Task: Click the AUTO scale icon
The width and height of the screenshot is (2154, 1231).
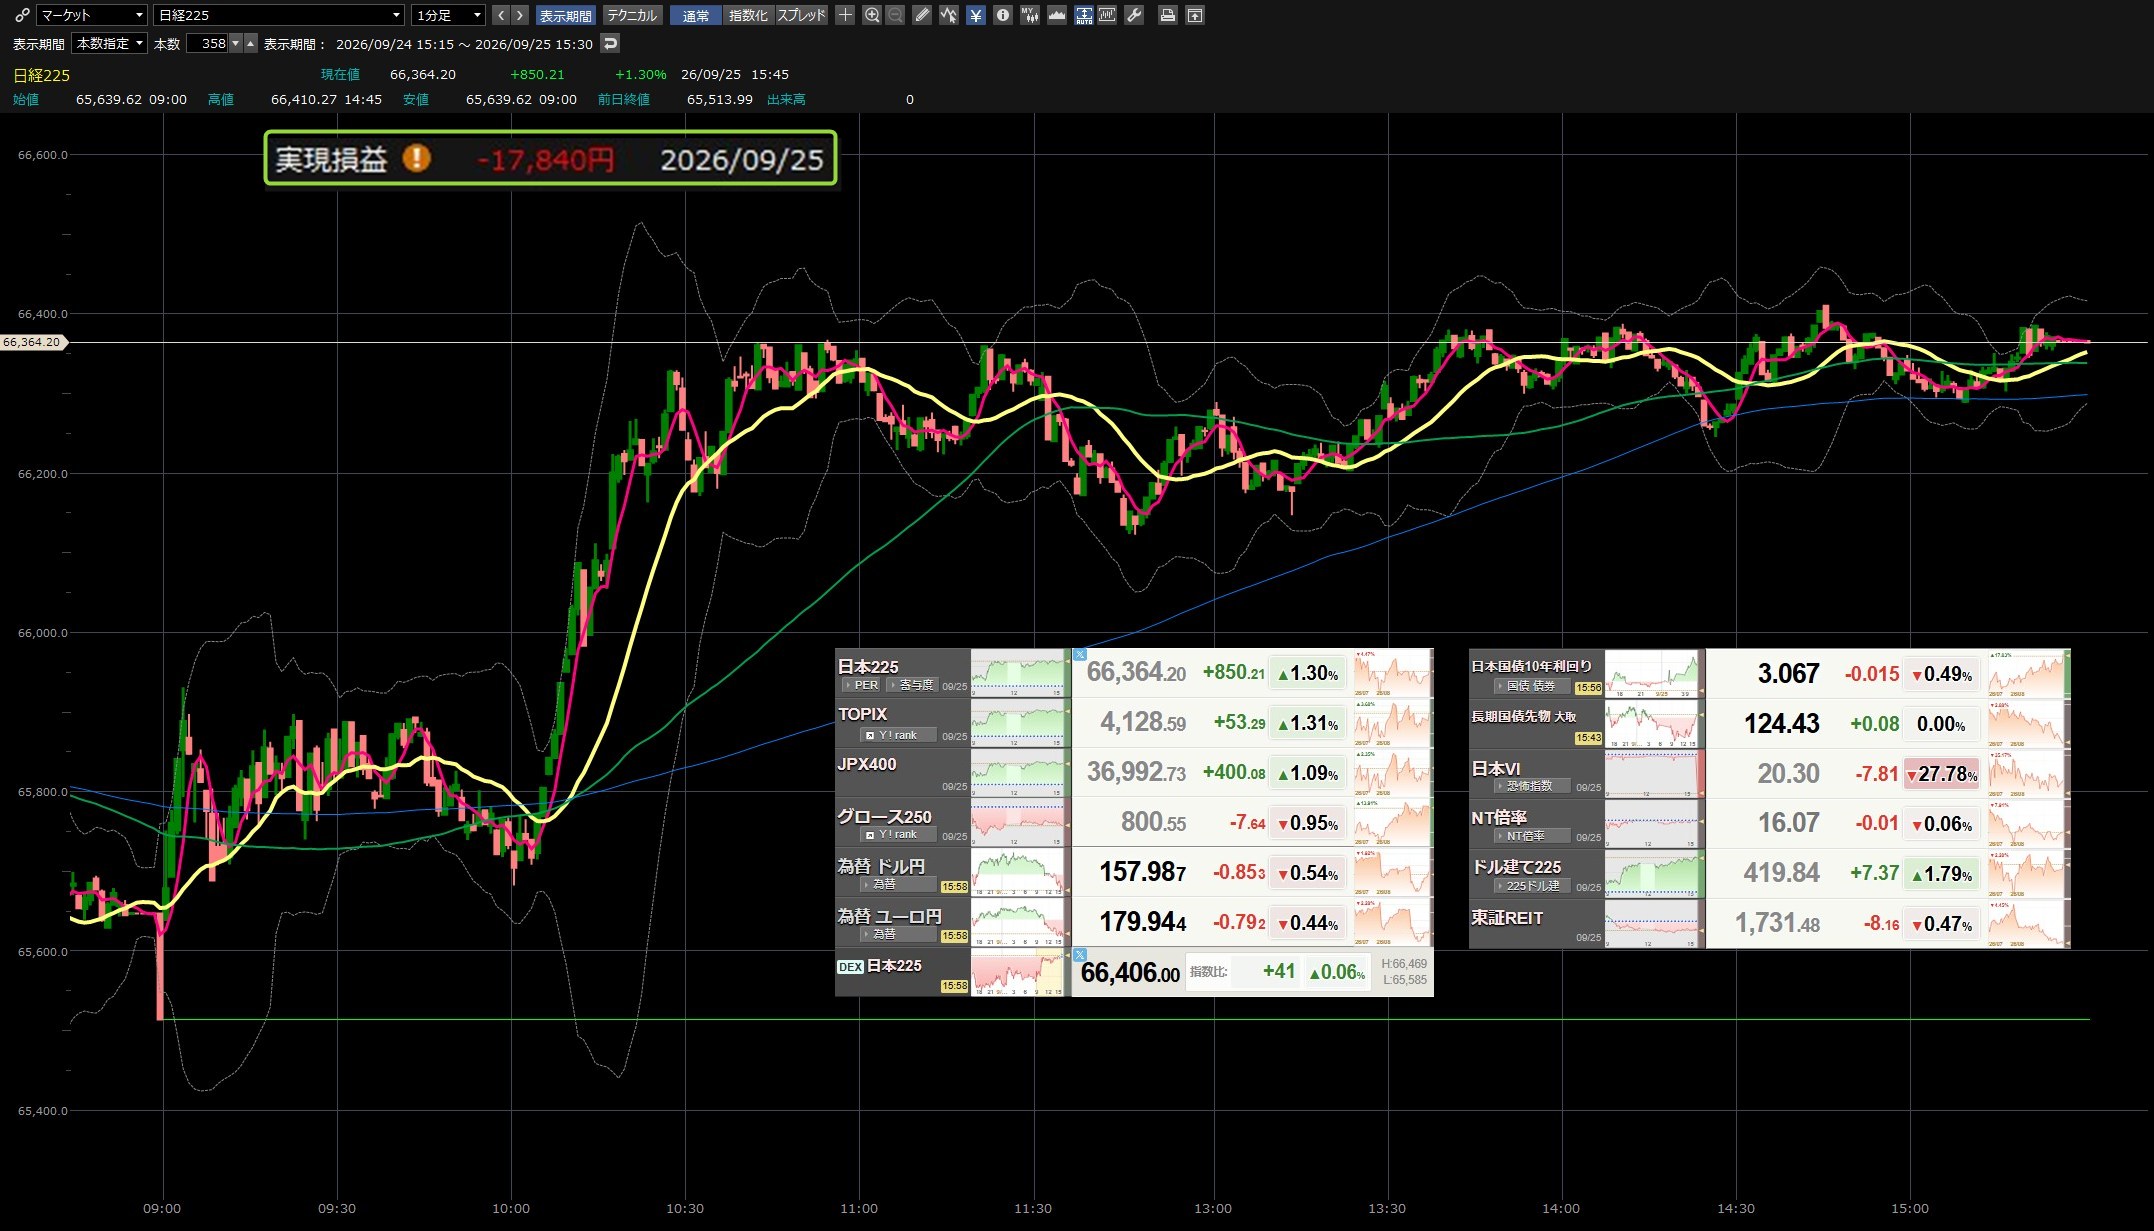Action: pos(1084,15)
